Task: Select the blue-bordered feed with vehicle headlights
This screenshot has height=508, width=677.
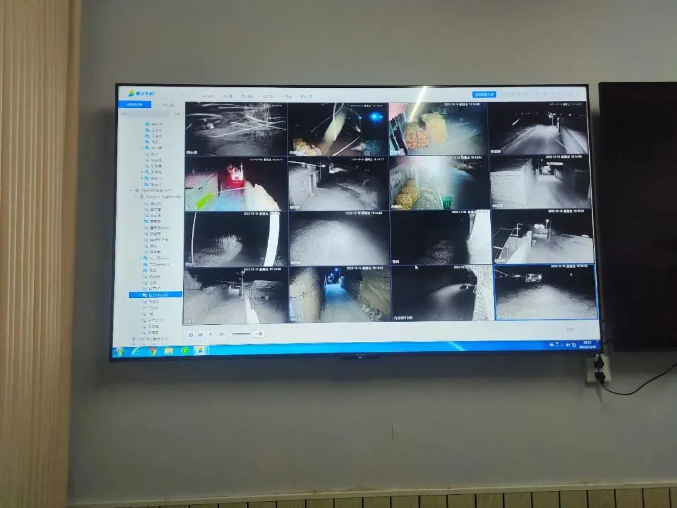Action: point(546,292)
